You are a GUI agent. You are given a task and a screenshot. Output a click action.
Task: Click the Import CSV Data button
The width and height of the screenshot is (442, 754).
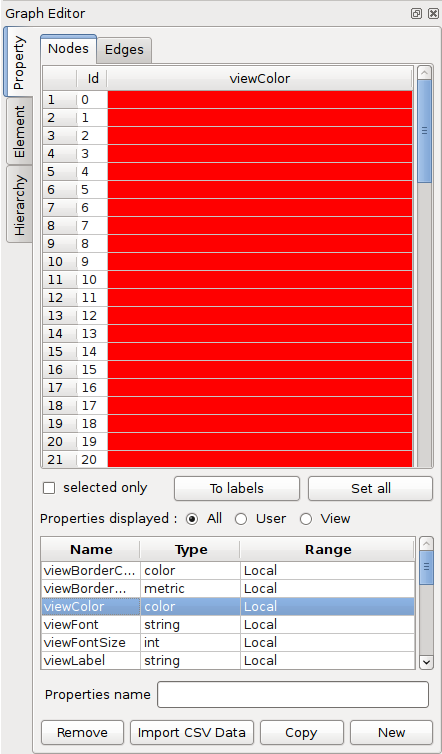click(x=191, y=732)
